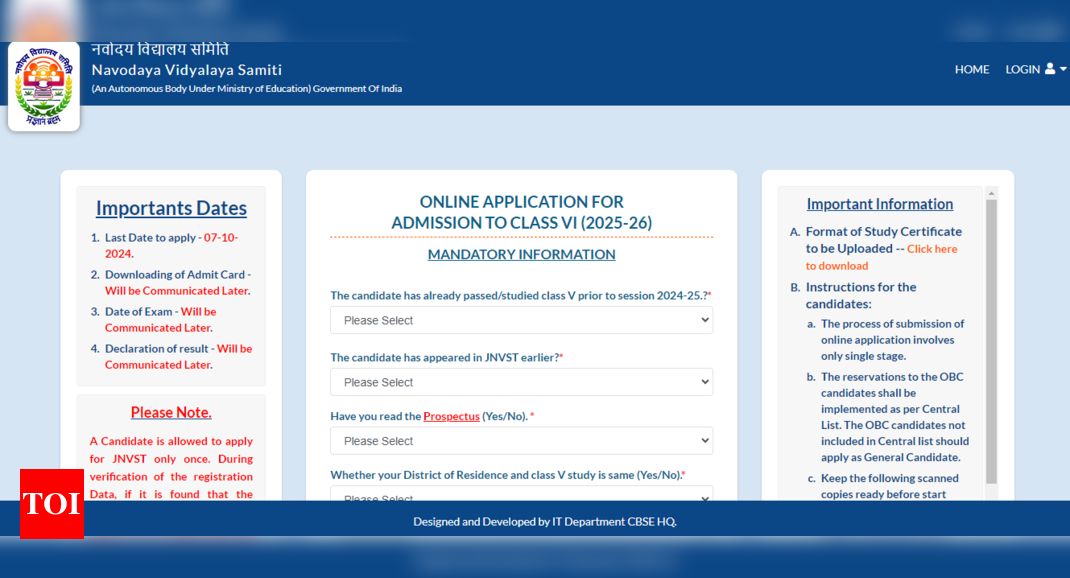Click the 'reservations to the OBC candidates' instruction
Image resolution: width=1070 pixels, height=578 pixels.
click(895, 417)
